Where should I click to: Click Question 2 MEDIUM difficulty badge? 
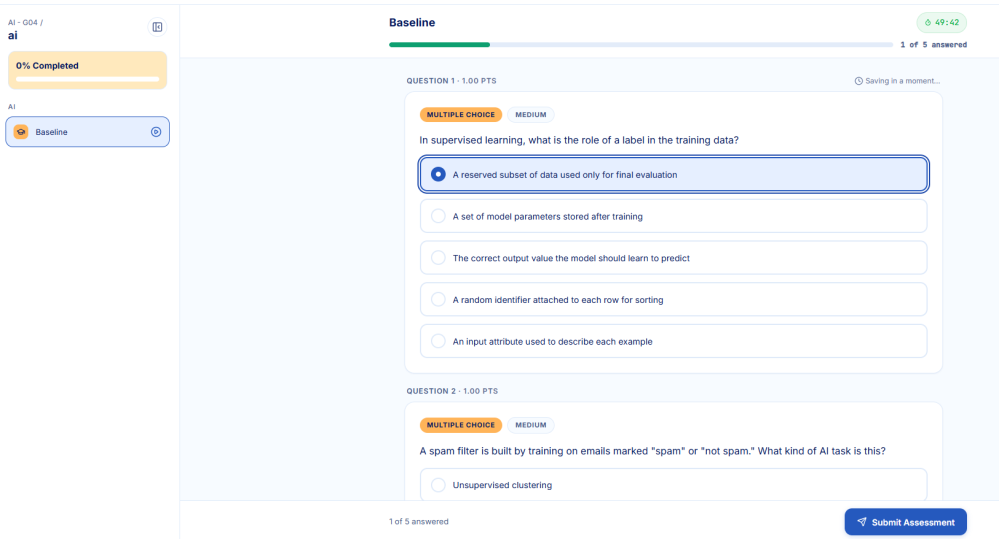[x=531, y=425]
